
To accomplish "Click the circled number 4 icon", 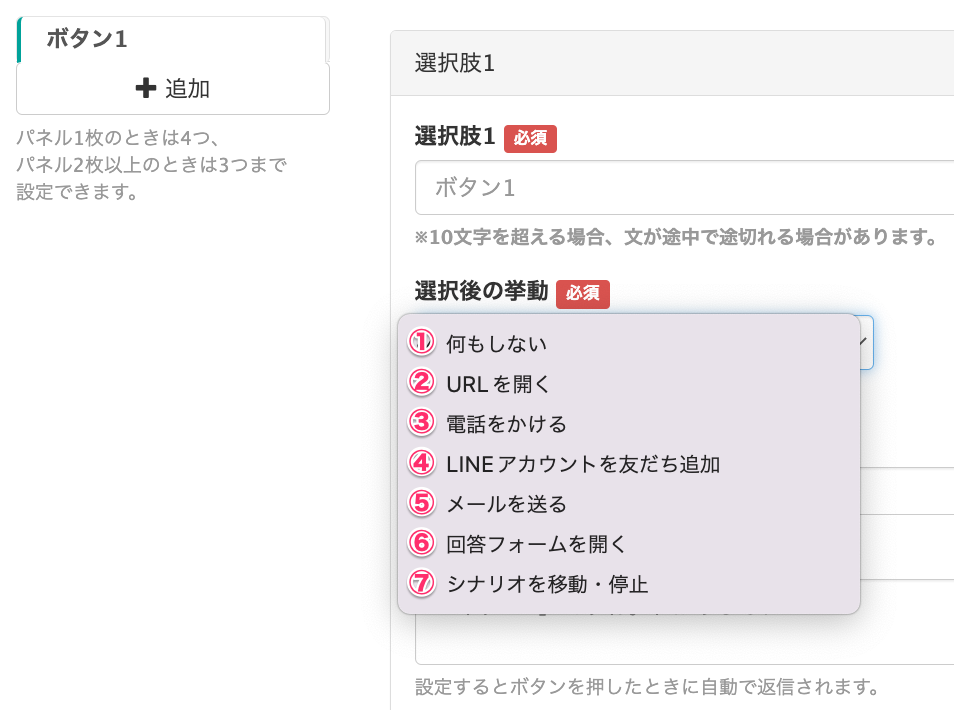I will pyautogui.click(x=422, y=463).
